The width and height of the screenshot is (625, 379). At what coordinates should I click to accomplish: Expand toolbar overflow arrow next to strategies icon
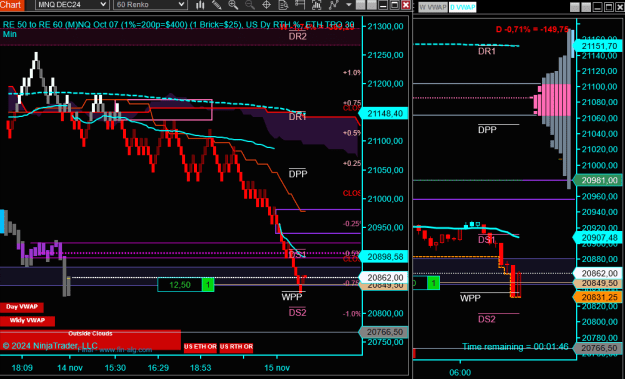click(x=349, y=5)
